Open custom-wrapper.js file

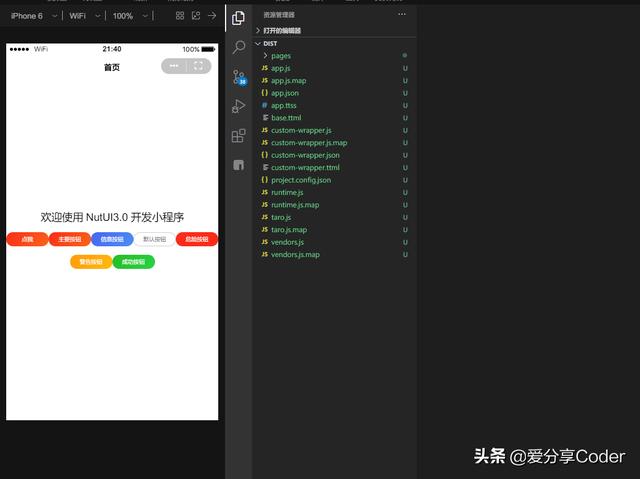click(334, 131)
